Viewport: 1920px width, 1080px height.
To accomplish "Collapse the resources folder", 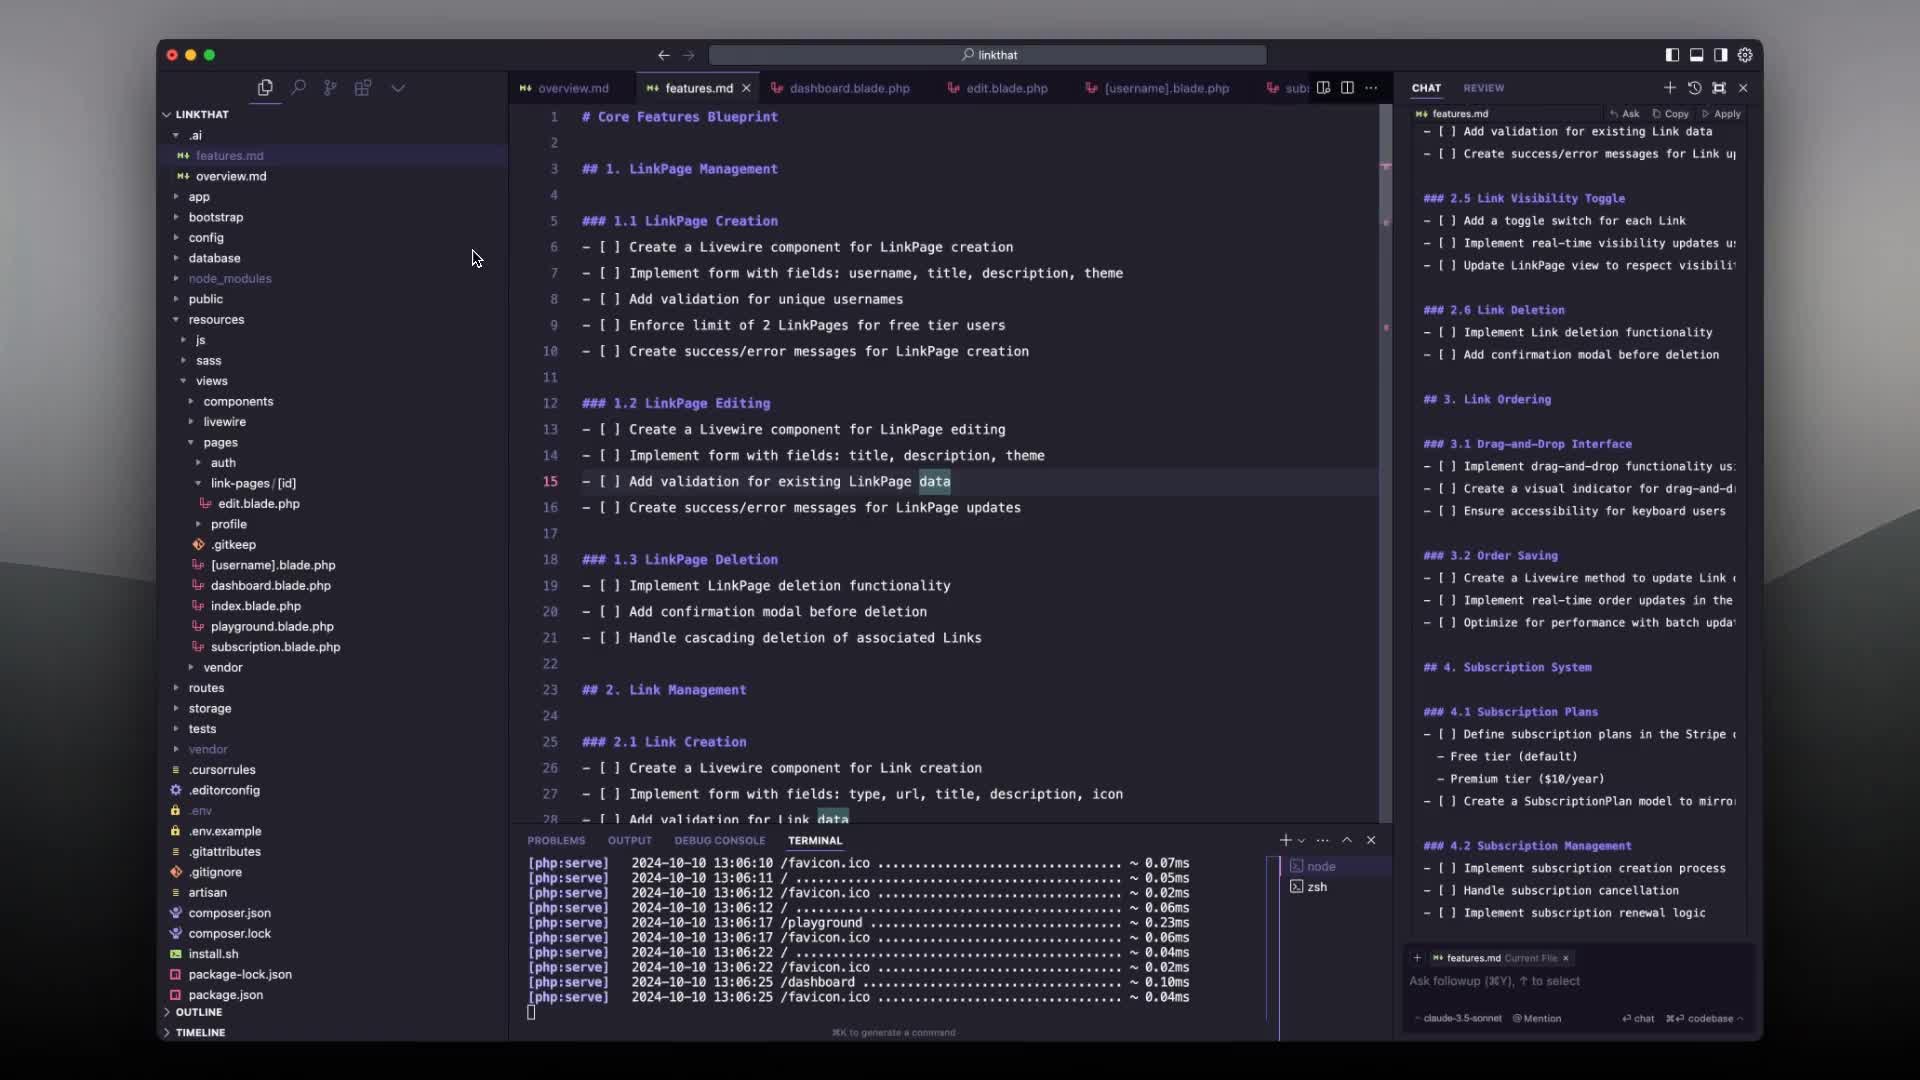I will coord(332,320).
